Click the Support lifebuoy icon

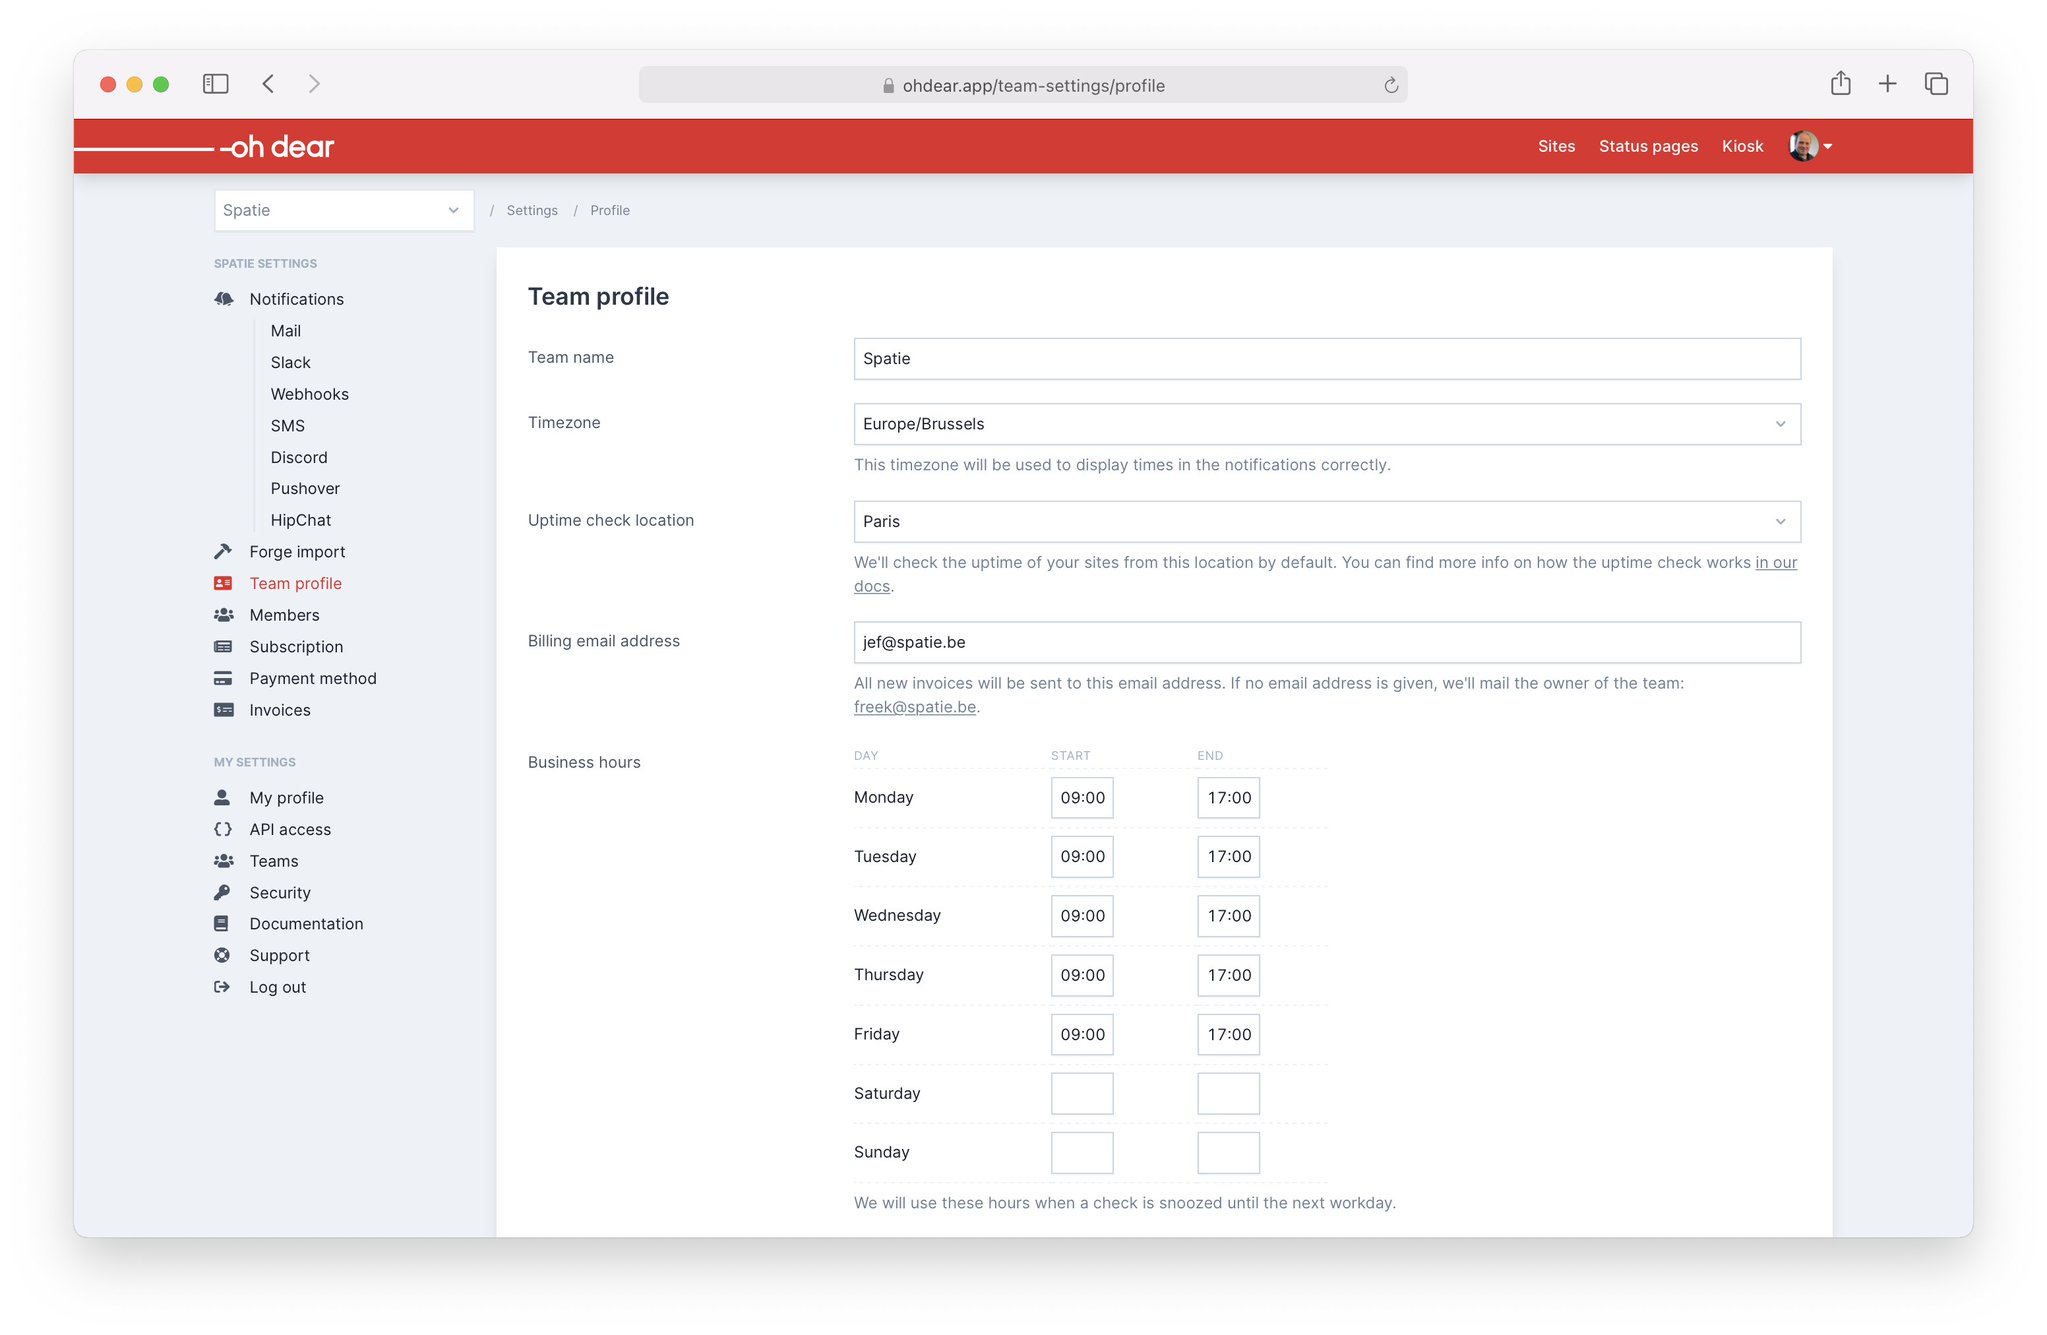coord(222,955)
